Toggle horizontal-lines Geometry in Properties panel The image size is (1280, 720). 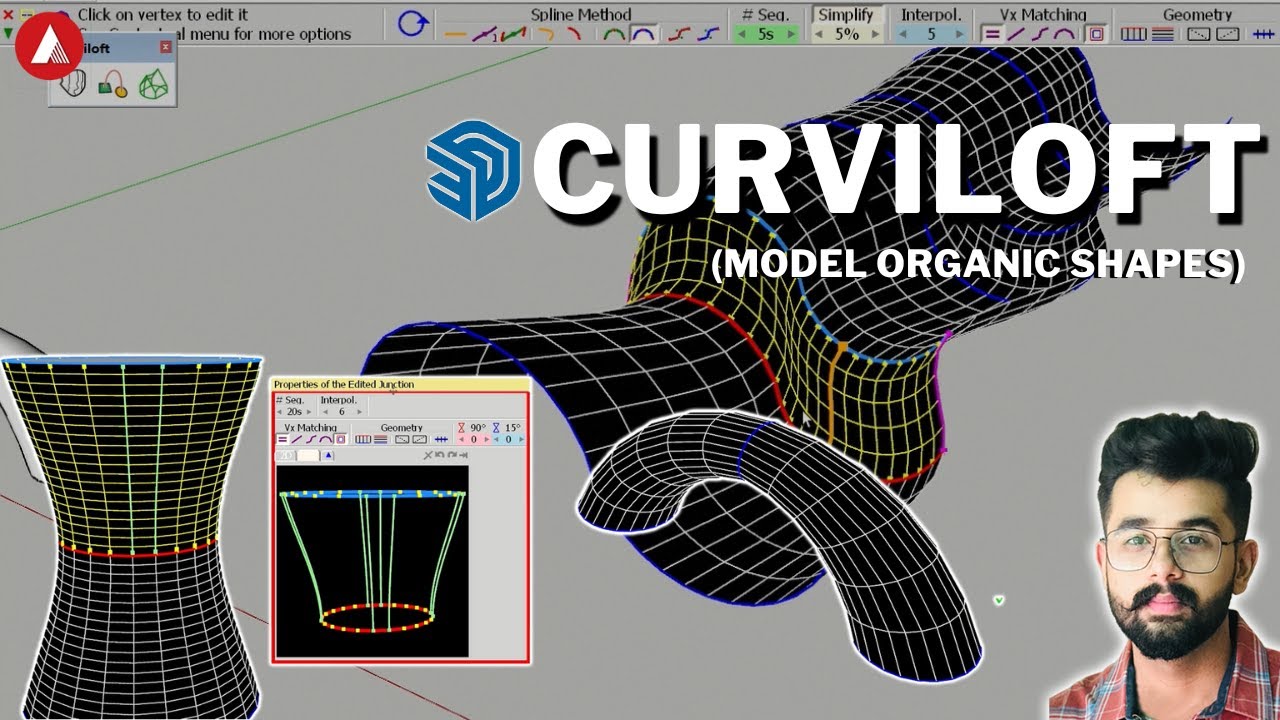(x=381, y=440)
